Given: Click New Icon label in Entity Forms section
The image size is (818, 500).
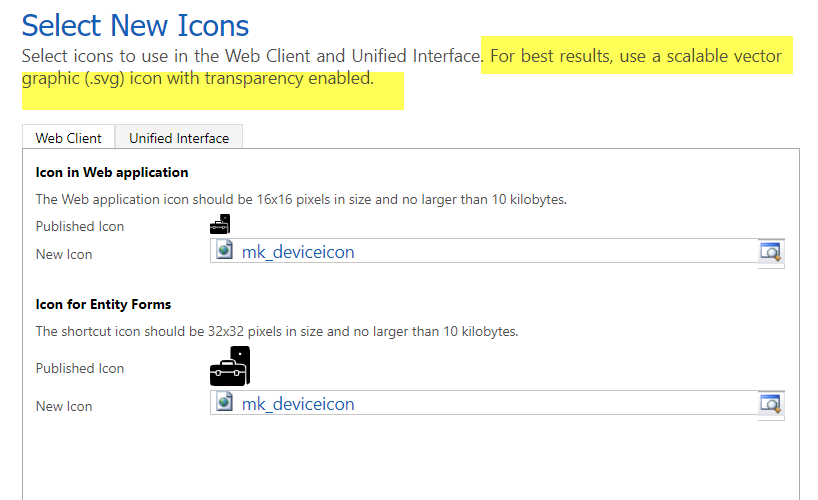Looking at the screenshot, I should coord(64,407).
